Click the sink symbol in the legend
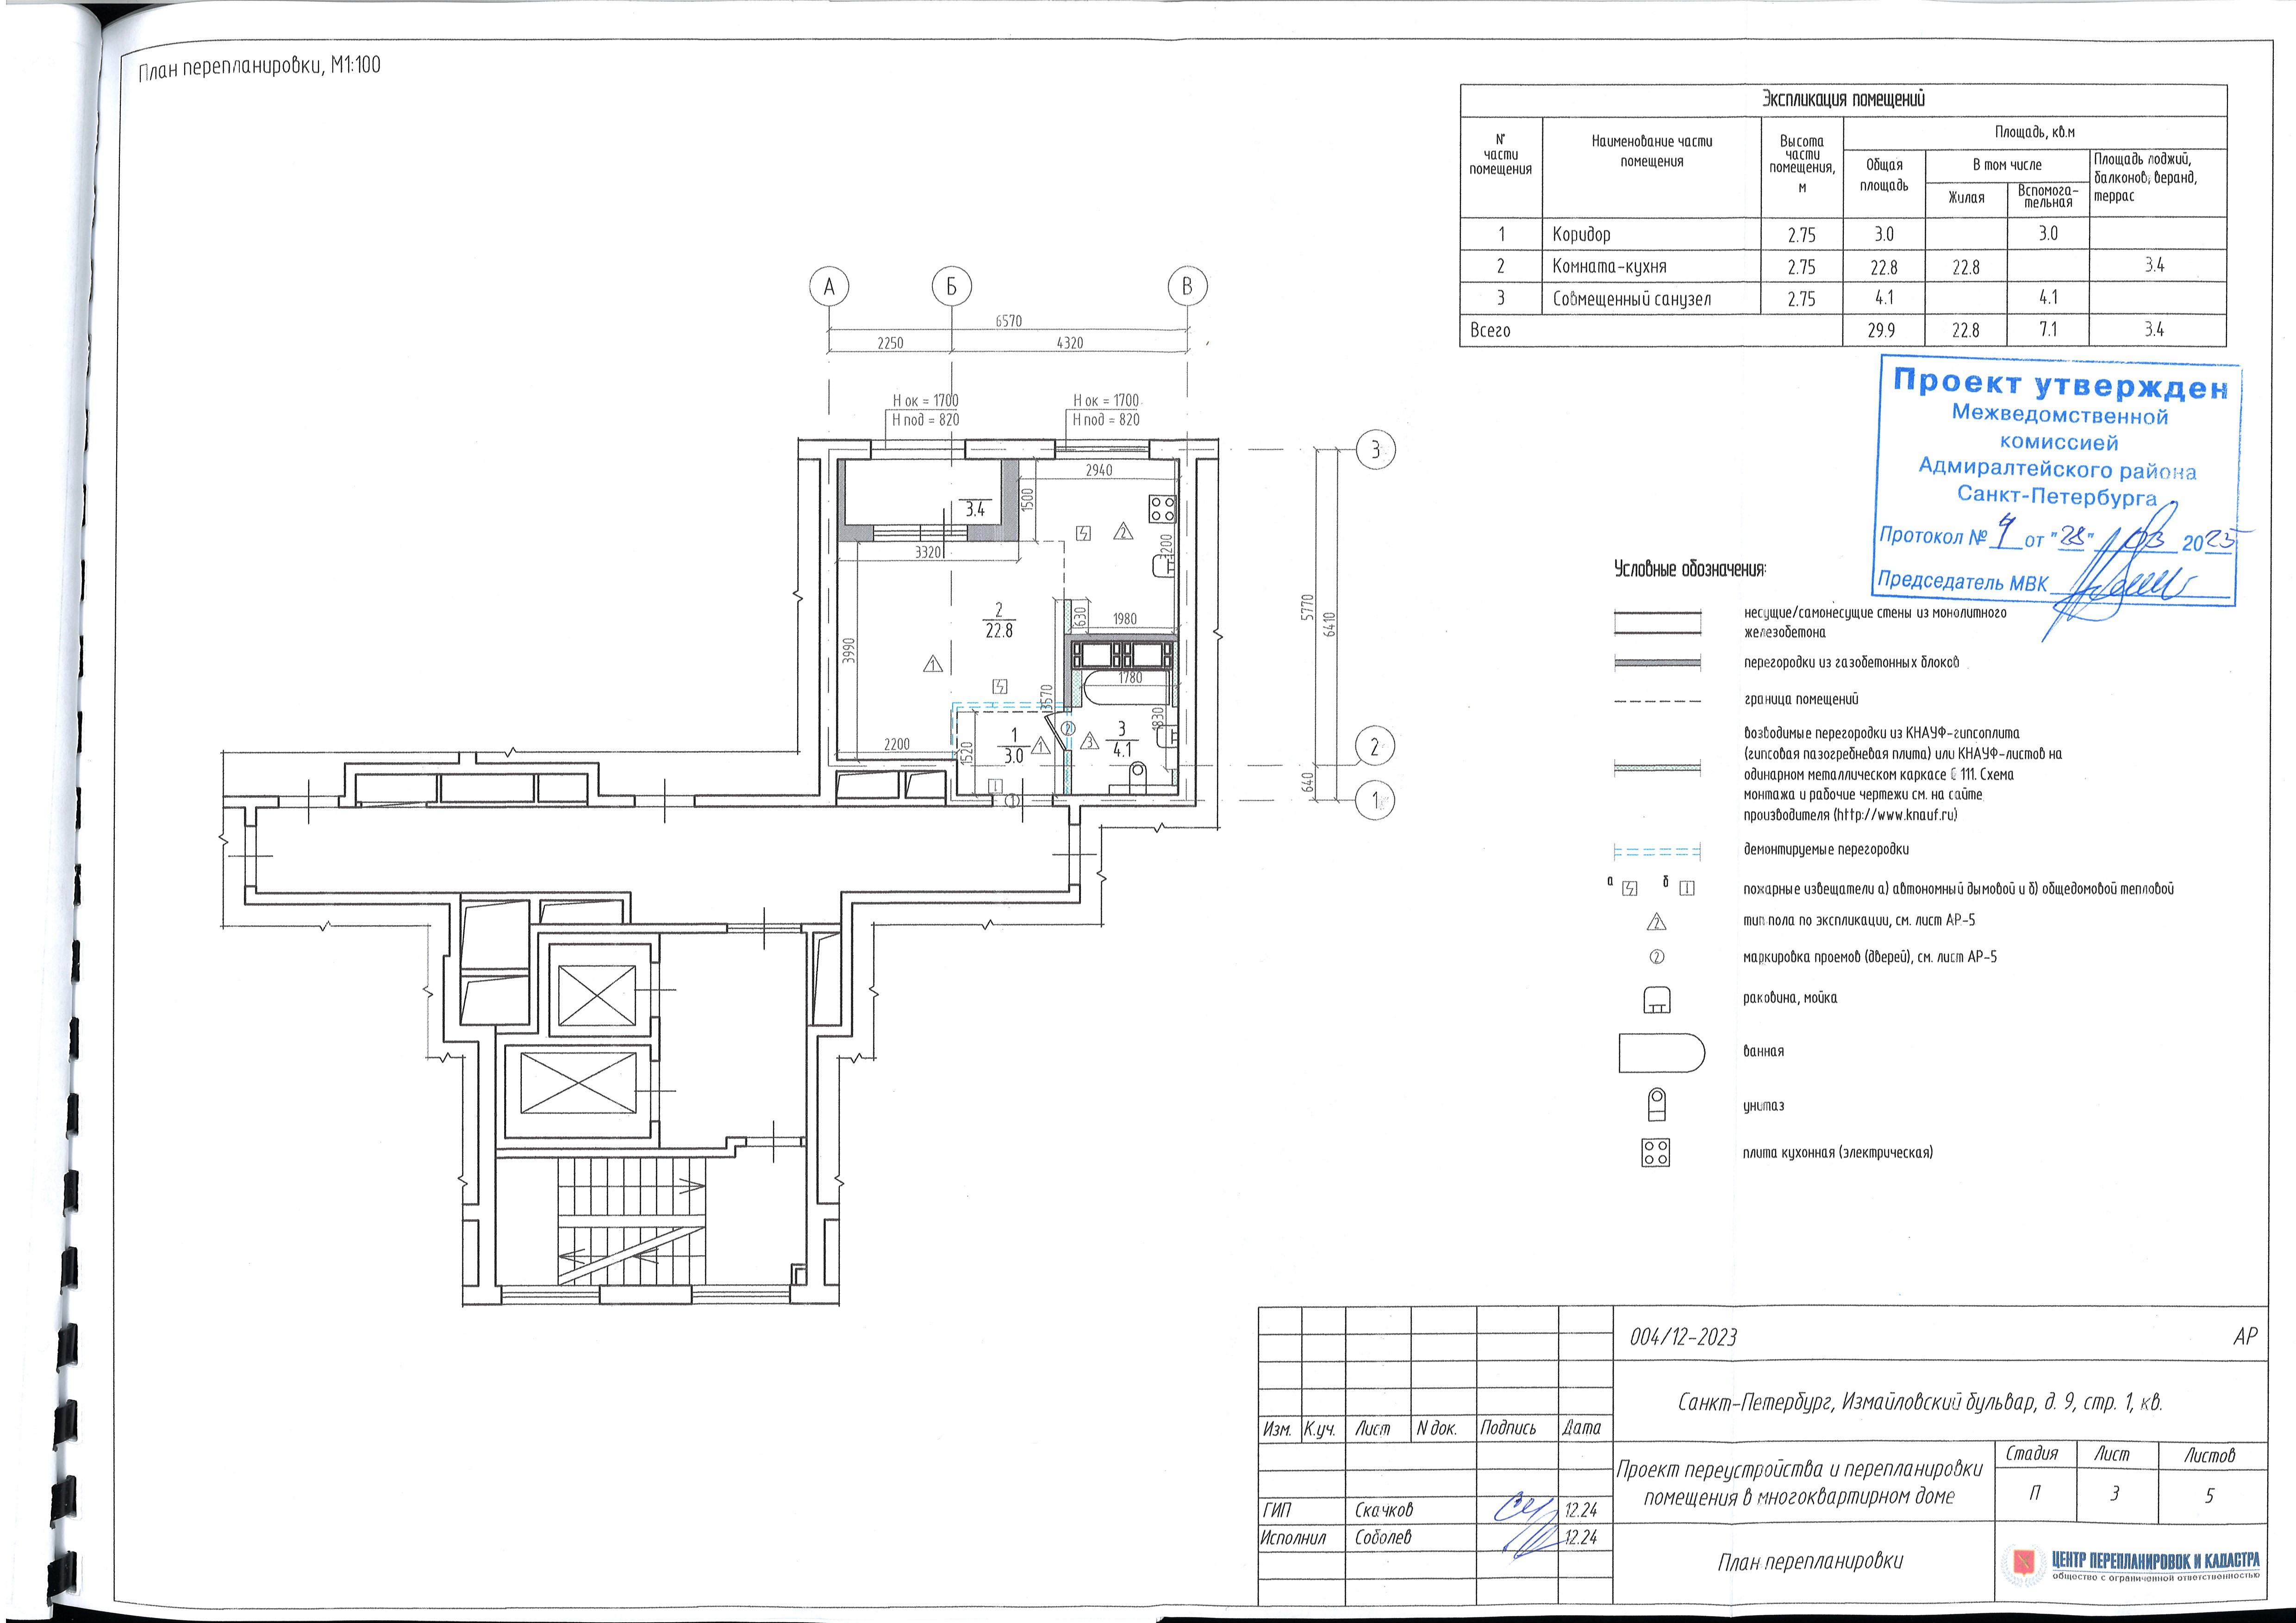 click(1657, 999)
